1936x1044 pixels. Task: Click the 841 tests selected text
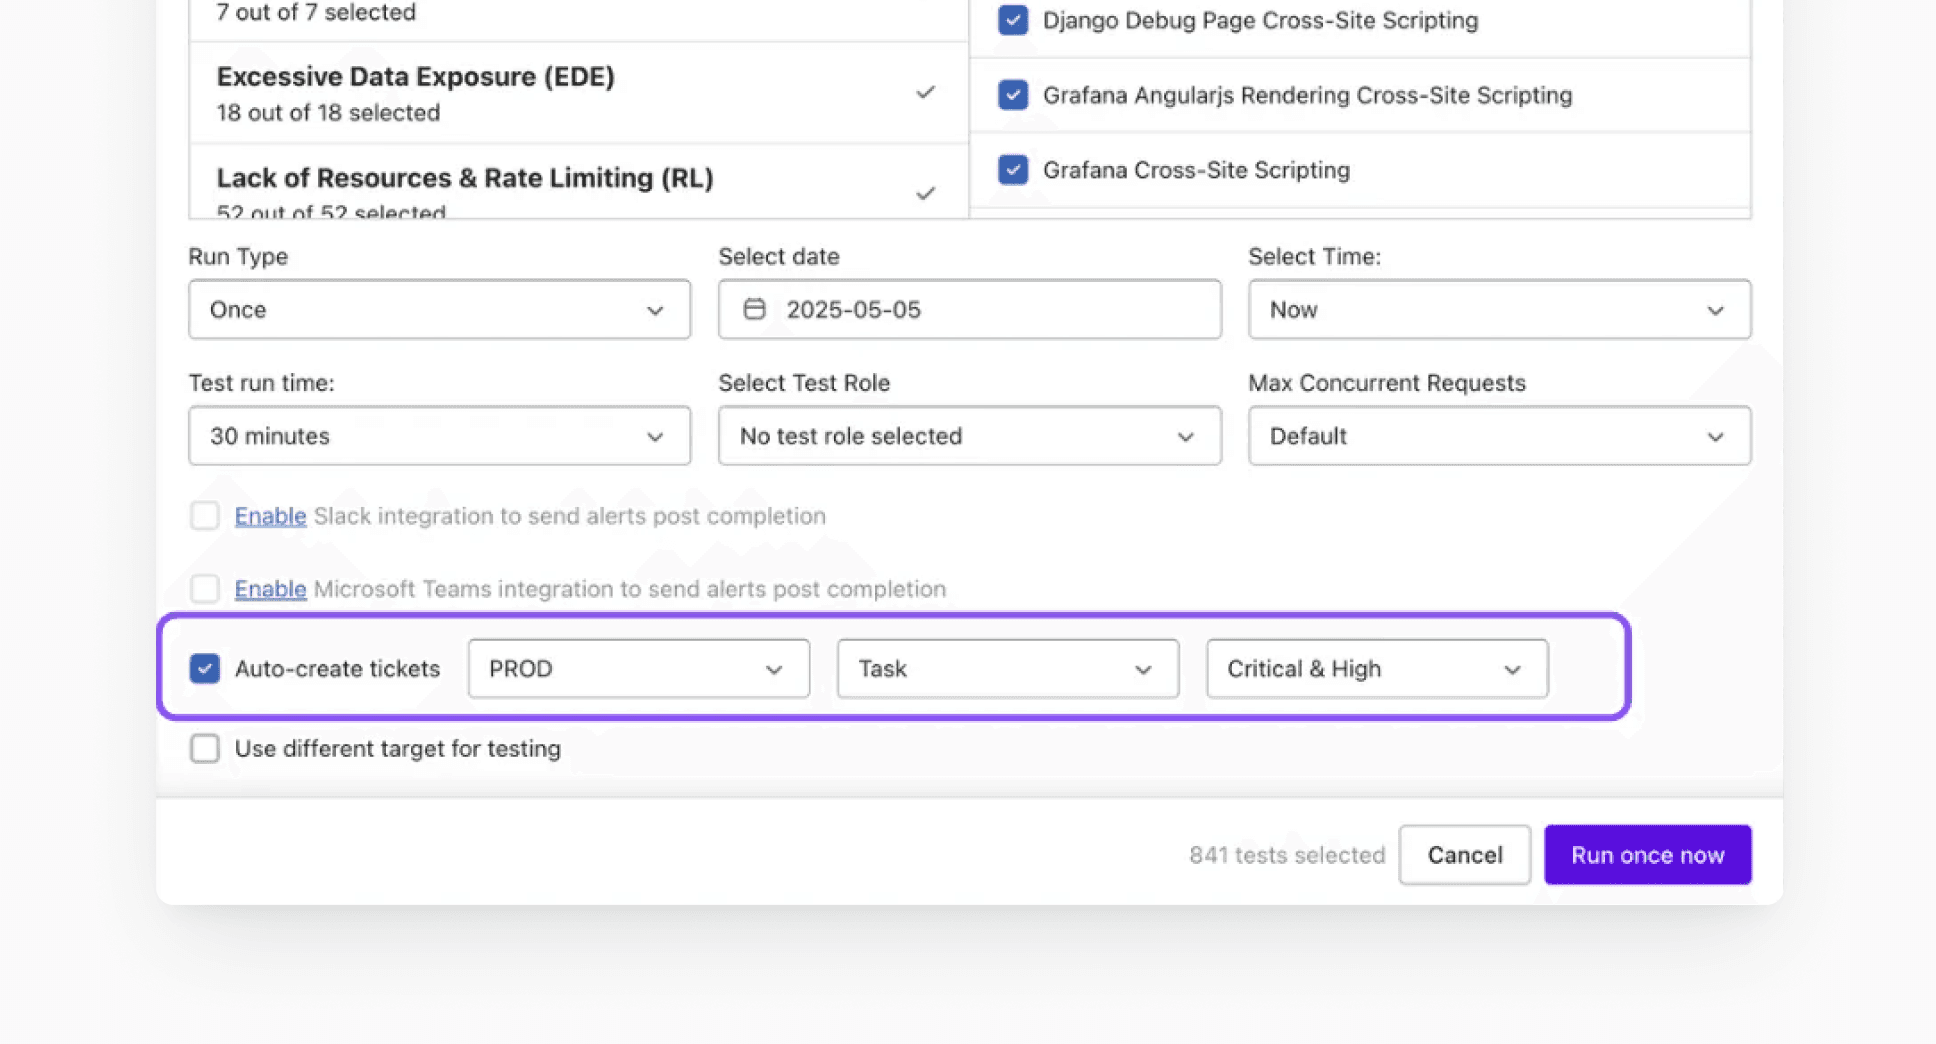click(1287, 855)
